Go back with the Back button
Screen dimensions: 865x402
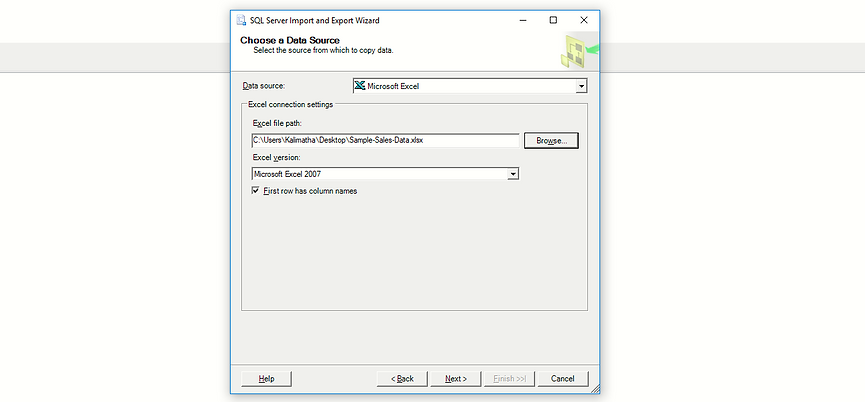tap(402, 379)
